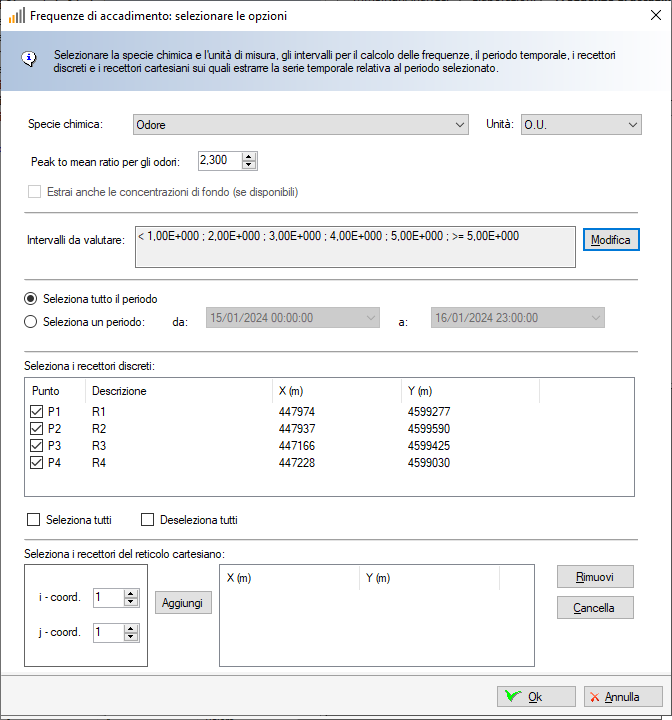Screen dimensions: 672x720
Task: Uncheck receptor P3 checkbox
Action: [x=37, y=445]
